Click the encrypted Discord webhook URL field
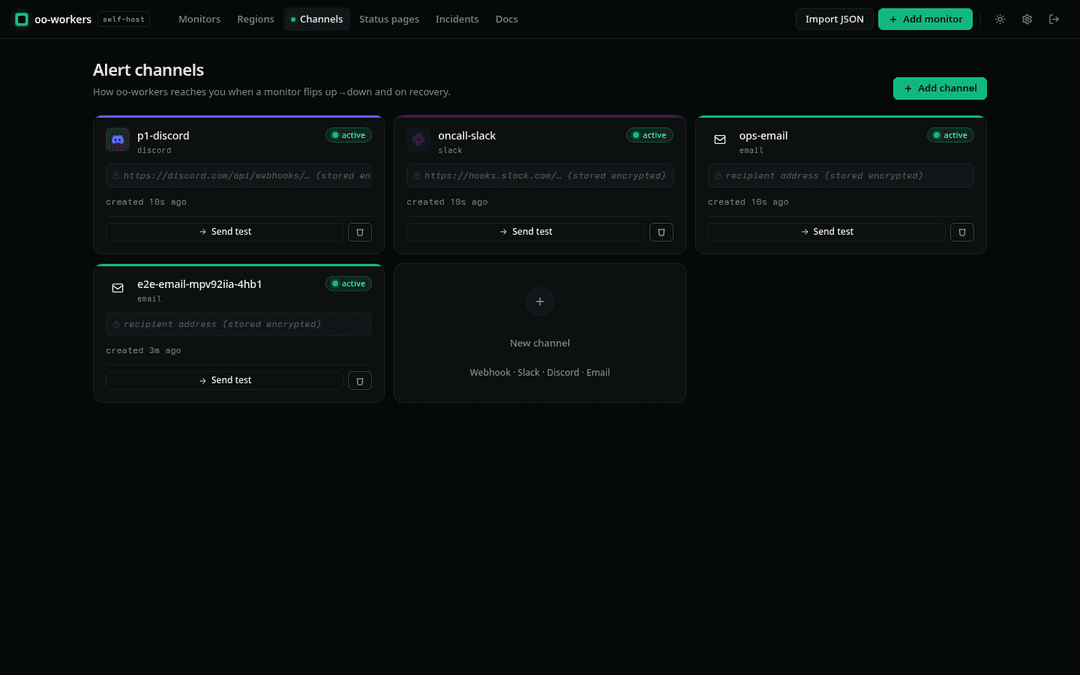 pyautogui.click(x=239, y=176)
